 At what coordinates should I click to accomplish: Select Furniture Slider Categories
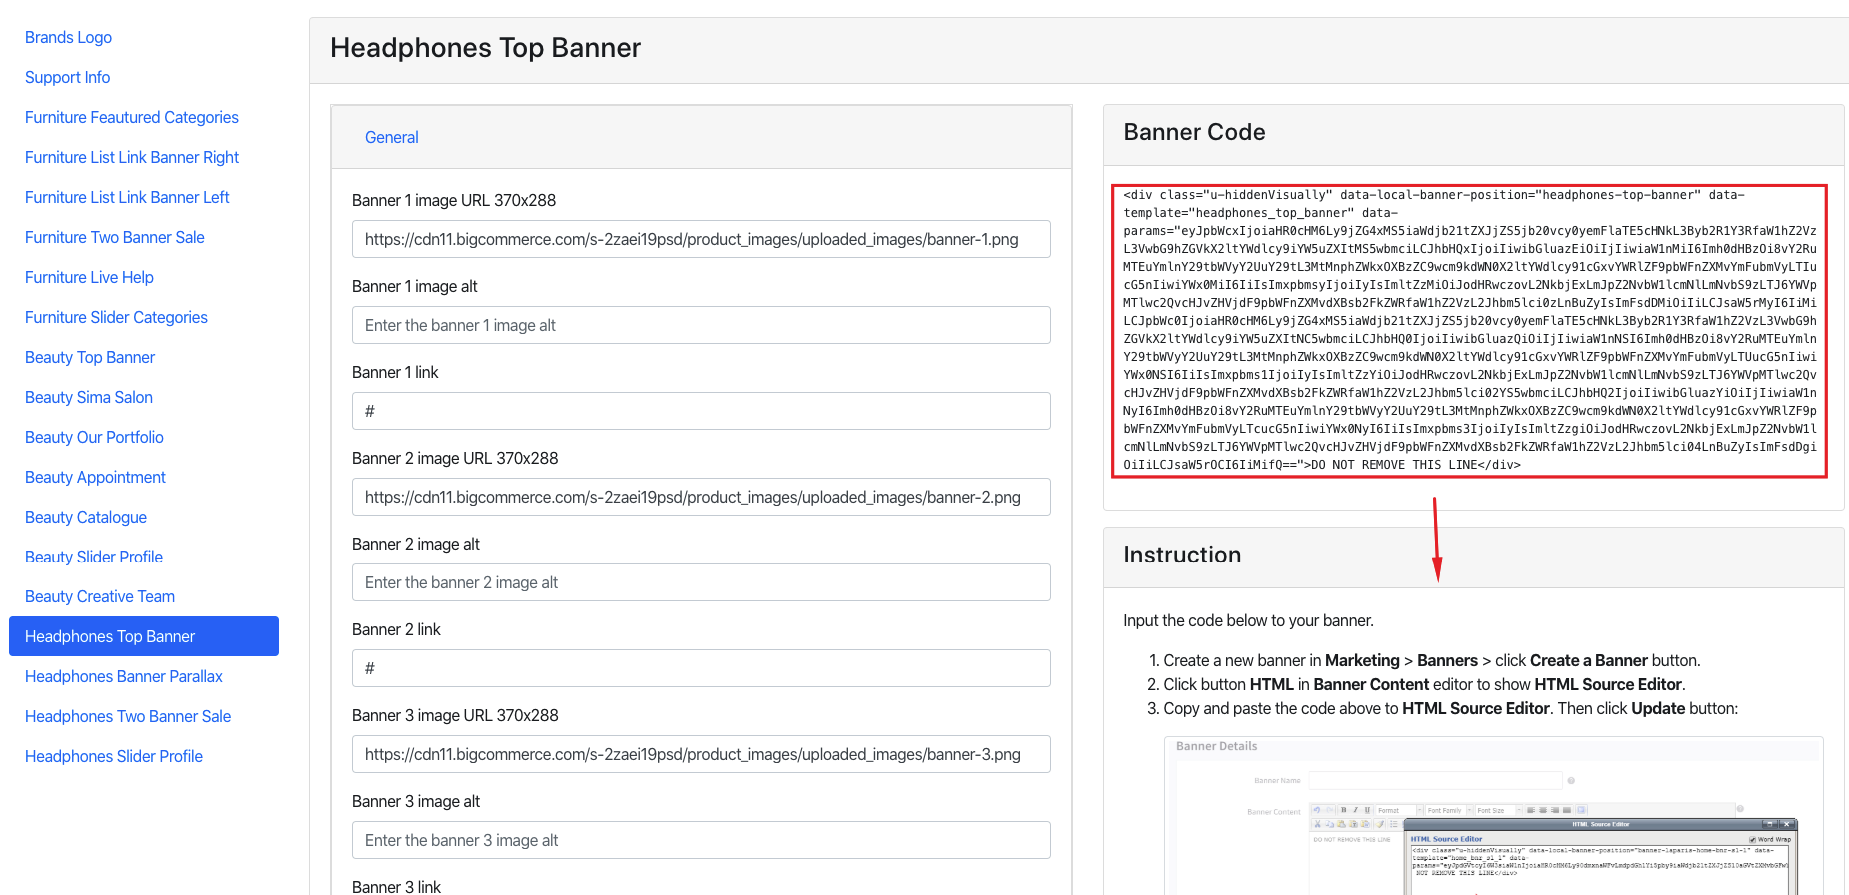click(x=116, y=317)
